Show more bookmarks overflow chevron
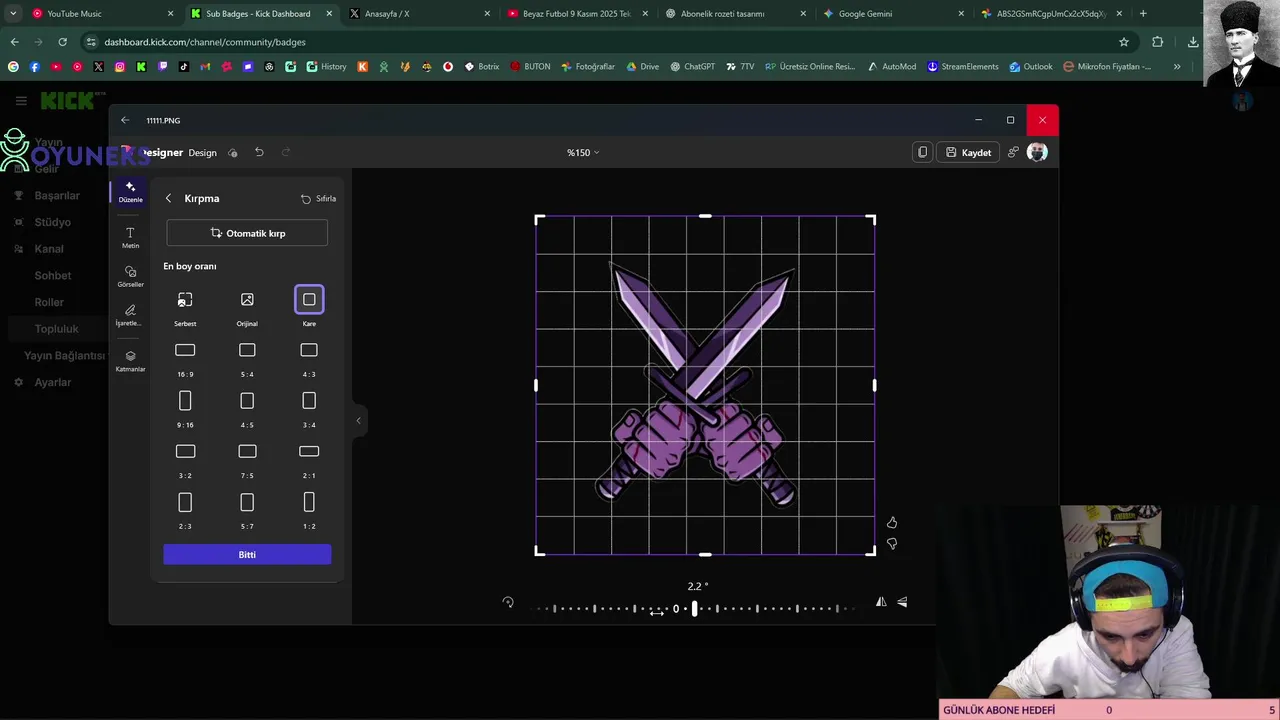This screenshot has height=720, width=1280. 1177,67
